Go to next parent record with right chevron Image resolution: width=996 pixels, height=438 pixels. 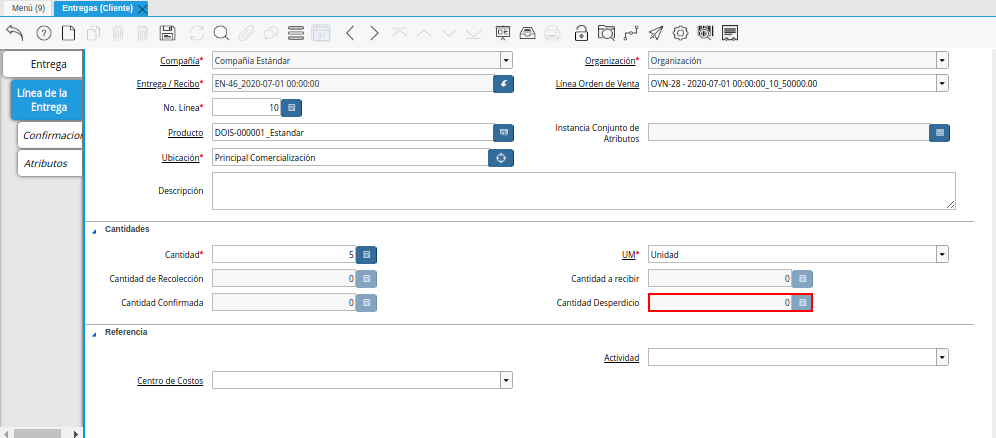pyautogui.click(x=374, y=33)
